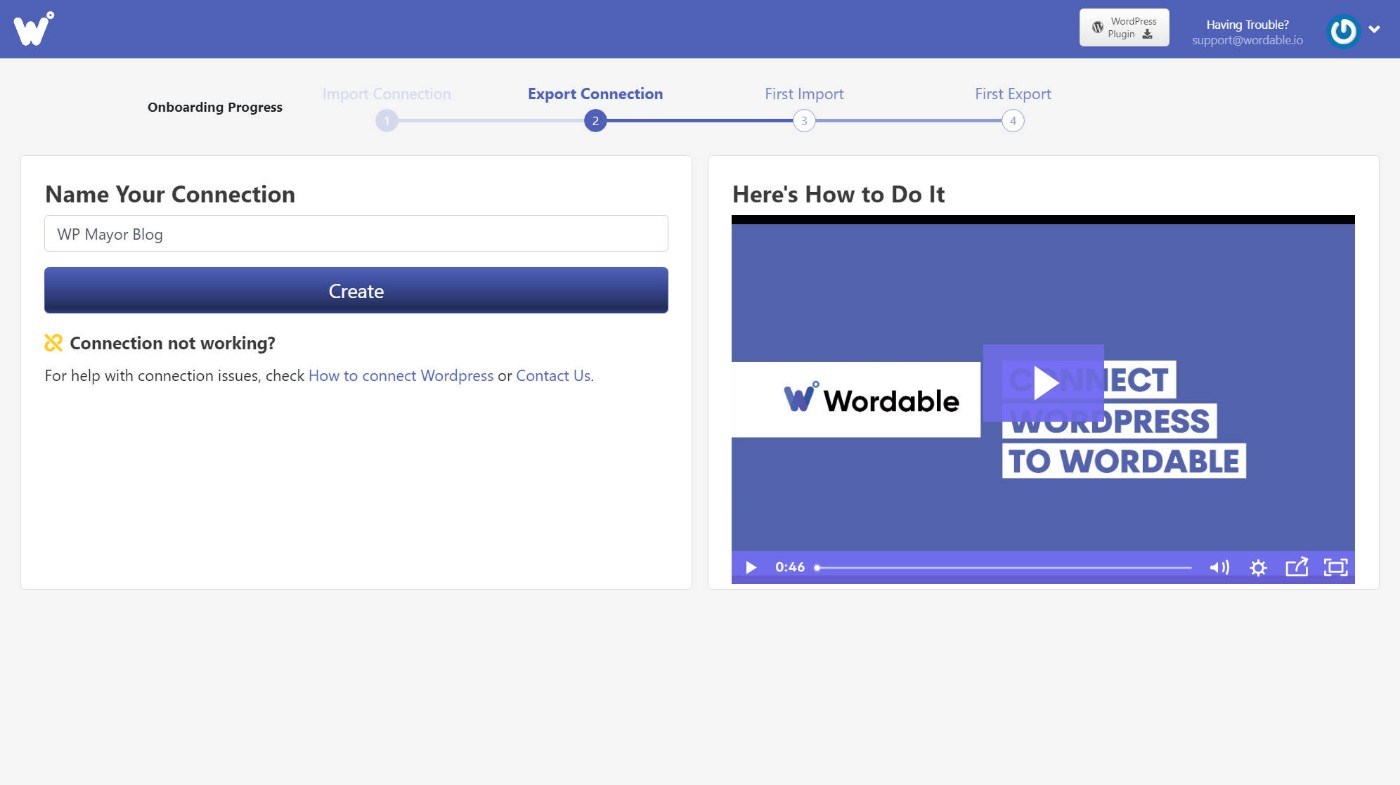Click the broken link icon by Connection not working

[54, 343]
